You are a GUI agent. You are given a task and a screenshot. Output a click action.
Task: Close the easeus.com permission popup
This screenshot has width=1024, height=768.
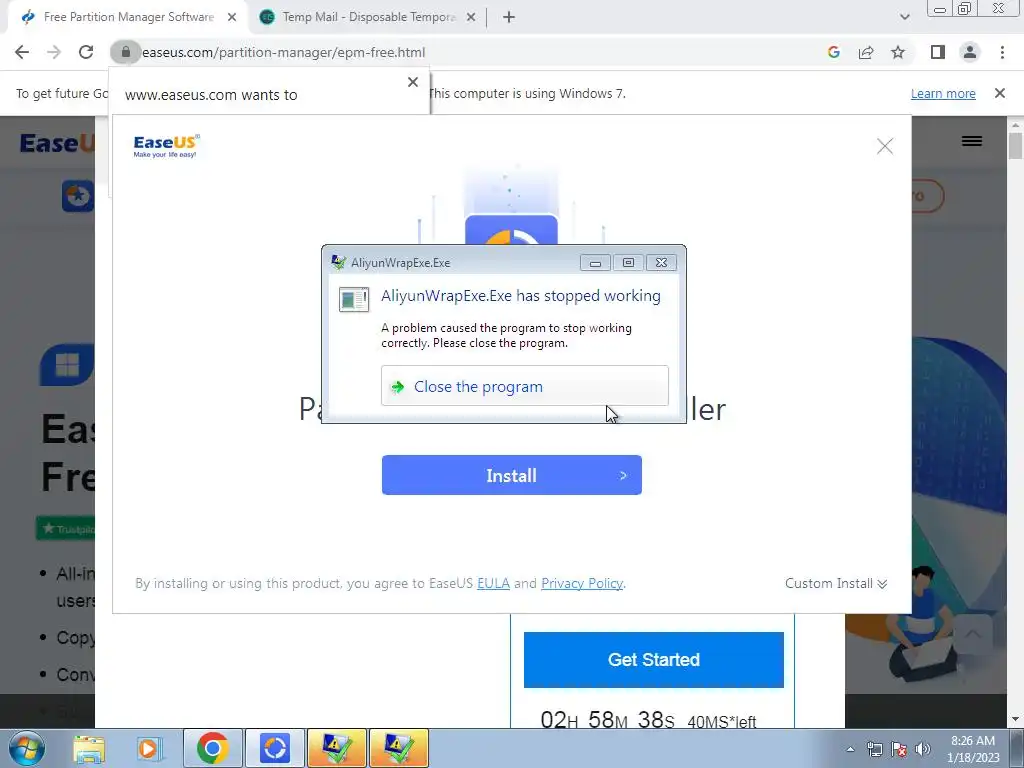point(413,82)
